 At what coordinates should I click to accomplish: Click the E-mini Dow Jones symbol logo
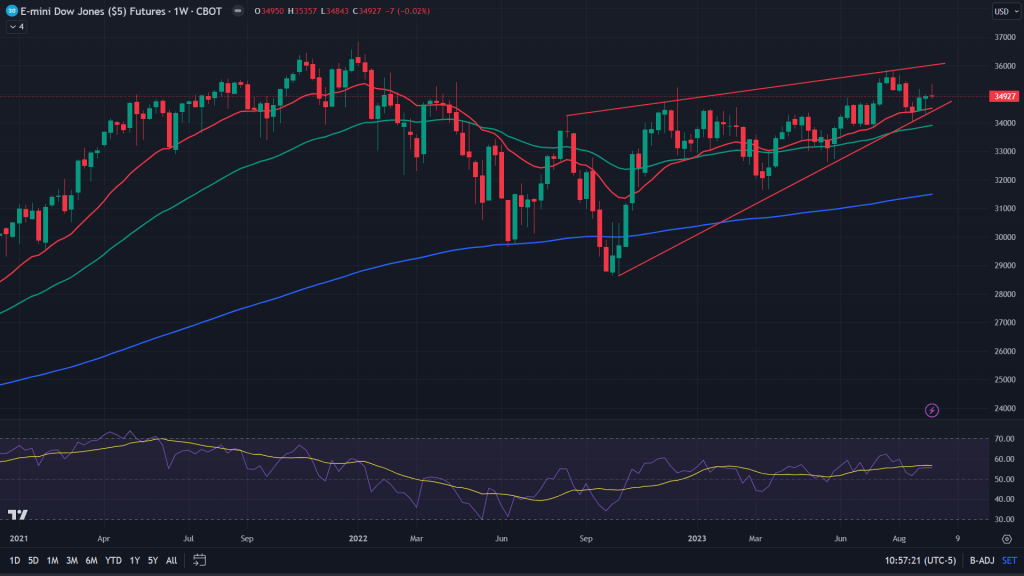pyautogui.click(x=11, y=11)
